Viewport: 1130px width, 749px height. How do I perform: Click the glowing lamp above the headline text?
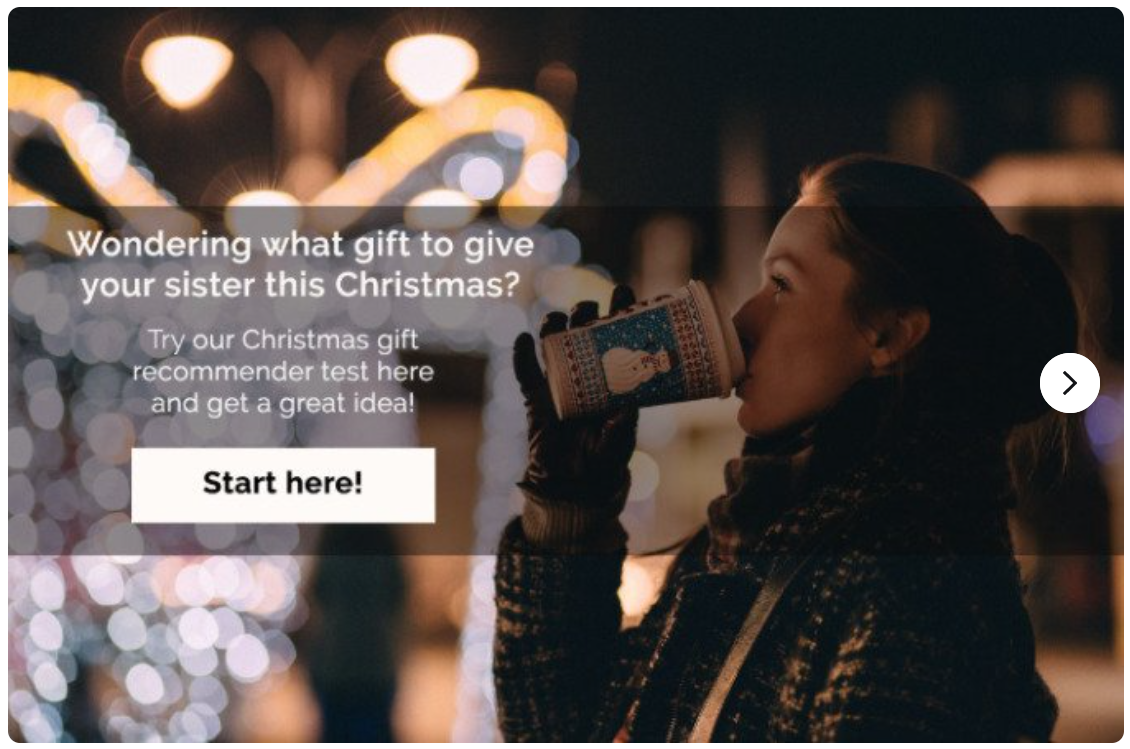[x=187, y=70]
